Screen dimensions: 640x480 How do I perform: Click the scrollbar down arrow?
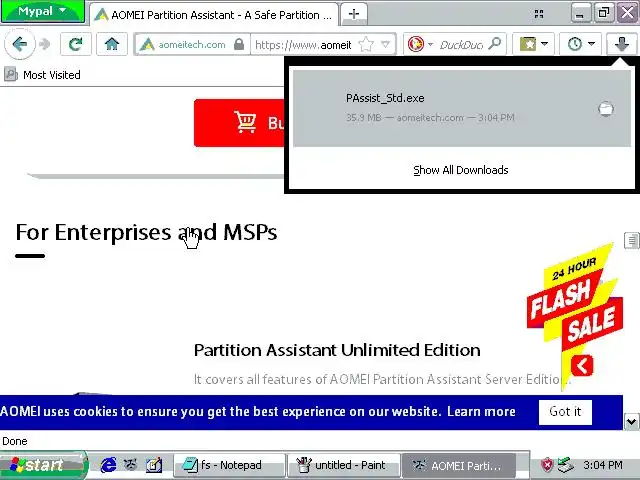(631, 422)
